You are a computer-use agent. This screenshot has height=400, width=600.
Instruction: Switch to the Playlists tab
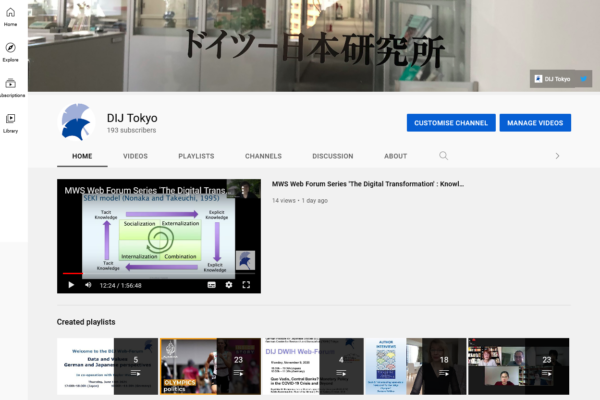click(x=196, y=156)
